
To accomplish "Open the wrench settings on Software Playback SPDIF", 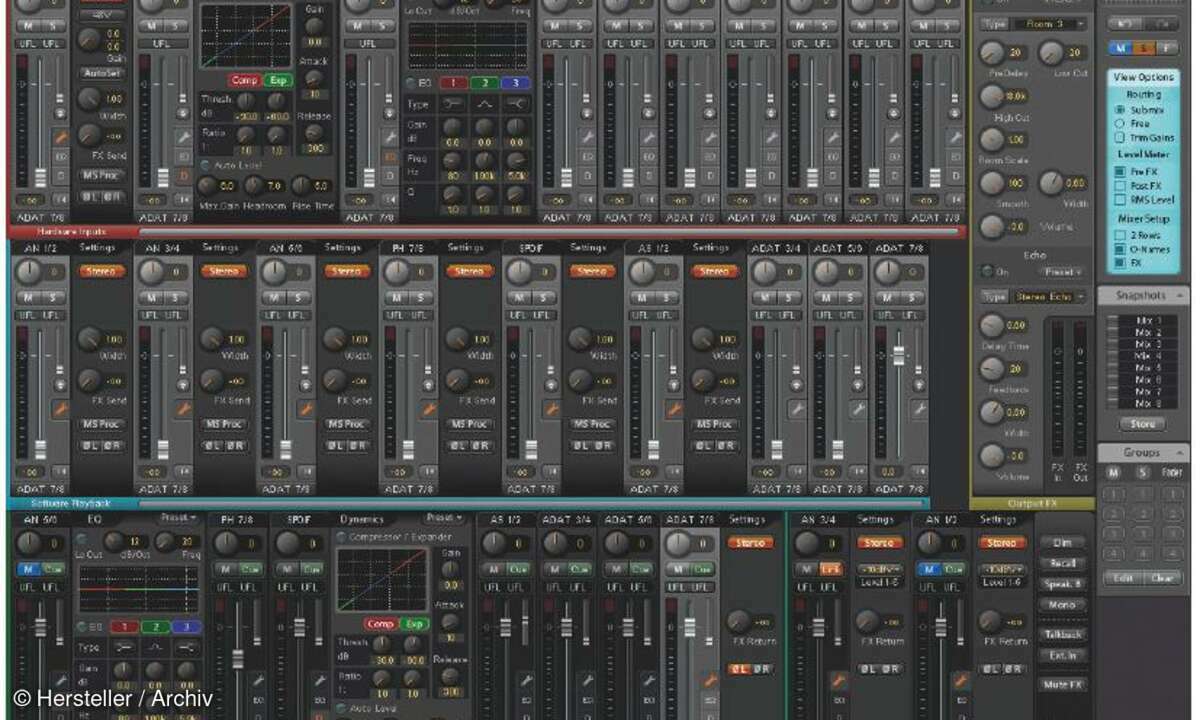I will [x=551, y=409].
